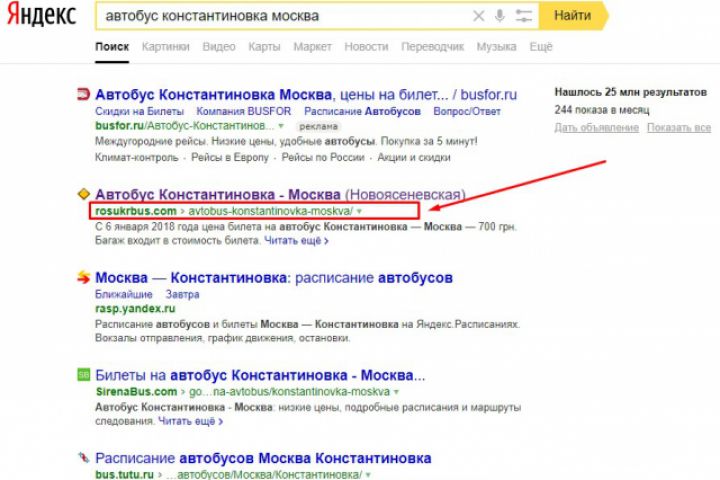Click the rosukrbus.com yellow diamond favicon
Viewport: 720px width, 480px height.
click(x=84, y=194)
